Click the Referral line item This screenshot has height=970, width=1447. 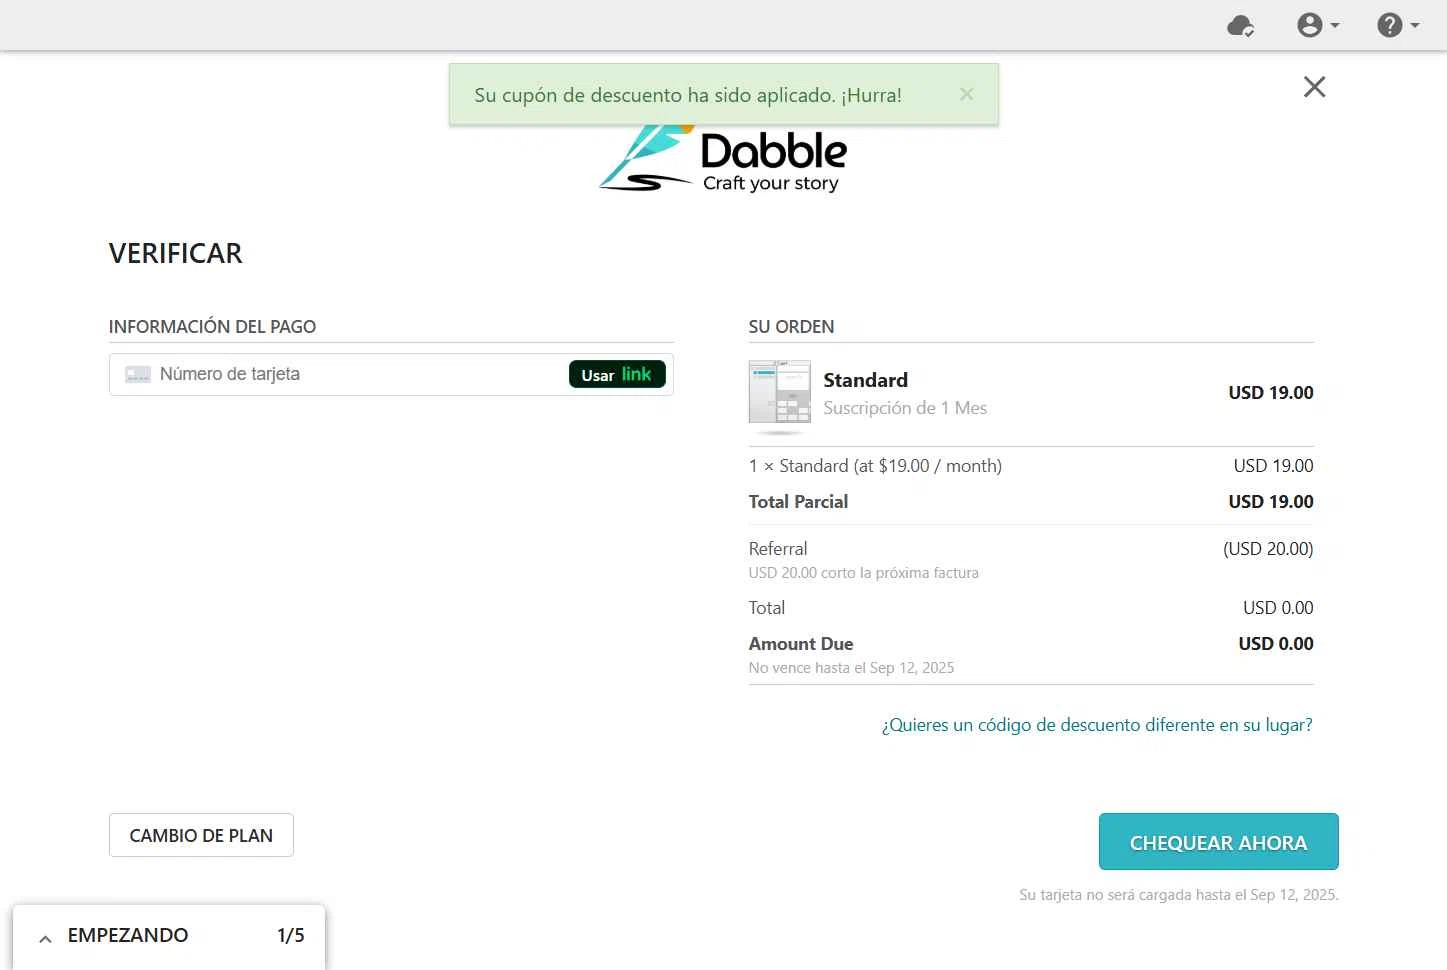point(778,549)
